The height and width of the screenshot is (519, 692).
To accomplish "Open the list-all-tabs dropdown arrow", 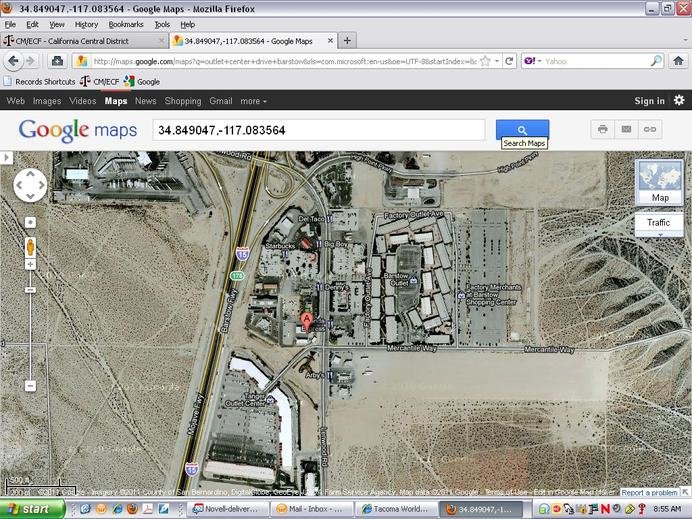I will tap(685, 41).
